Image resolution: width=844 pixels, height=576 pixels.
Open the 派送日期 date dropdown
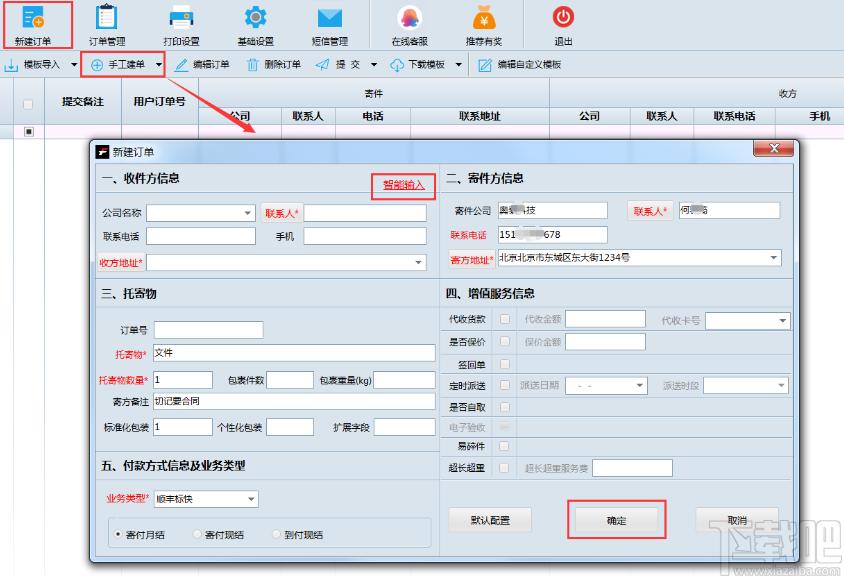[x=639, y=385]
